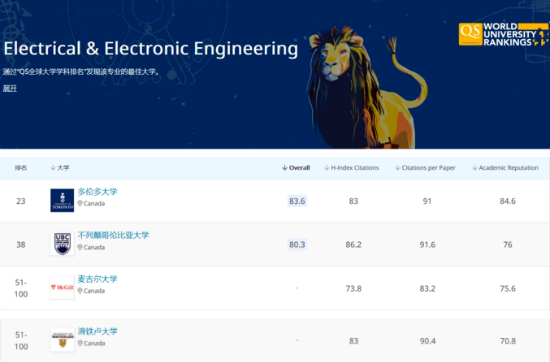The height and width of the screenshot is (362, 550).
Task: Open the 滑铁卢大学 university link
Action: [x=98, y=331]
